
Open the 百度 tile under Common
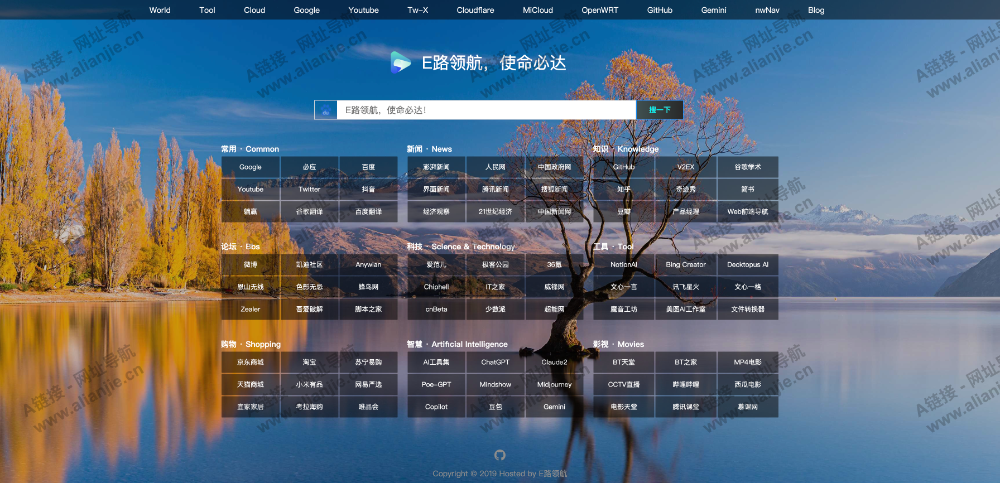tap(369, 167)
